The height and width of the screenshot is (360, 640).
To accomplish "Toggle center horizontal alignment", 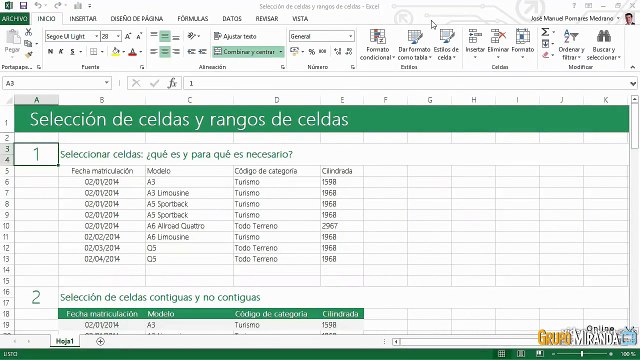I will point(165,51).
